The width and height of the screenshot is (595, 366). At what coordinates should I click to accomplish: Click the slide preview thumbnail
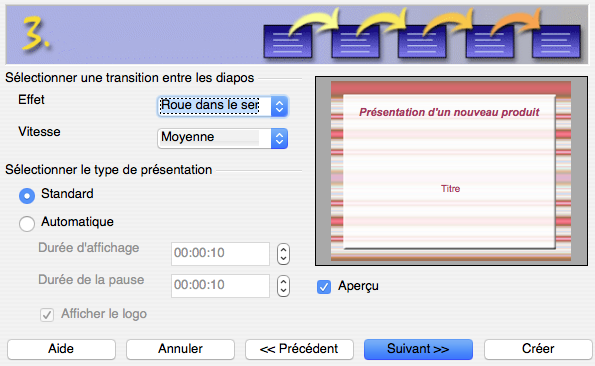click(x=451, y=171)
